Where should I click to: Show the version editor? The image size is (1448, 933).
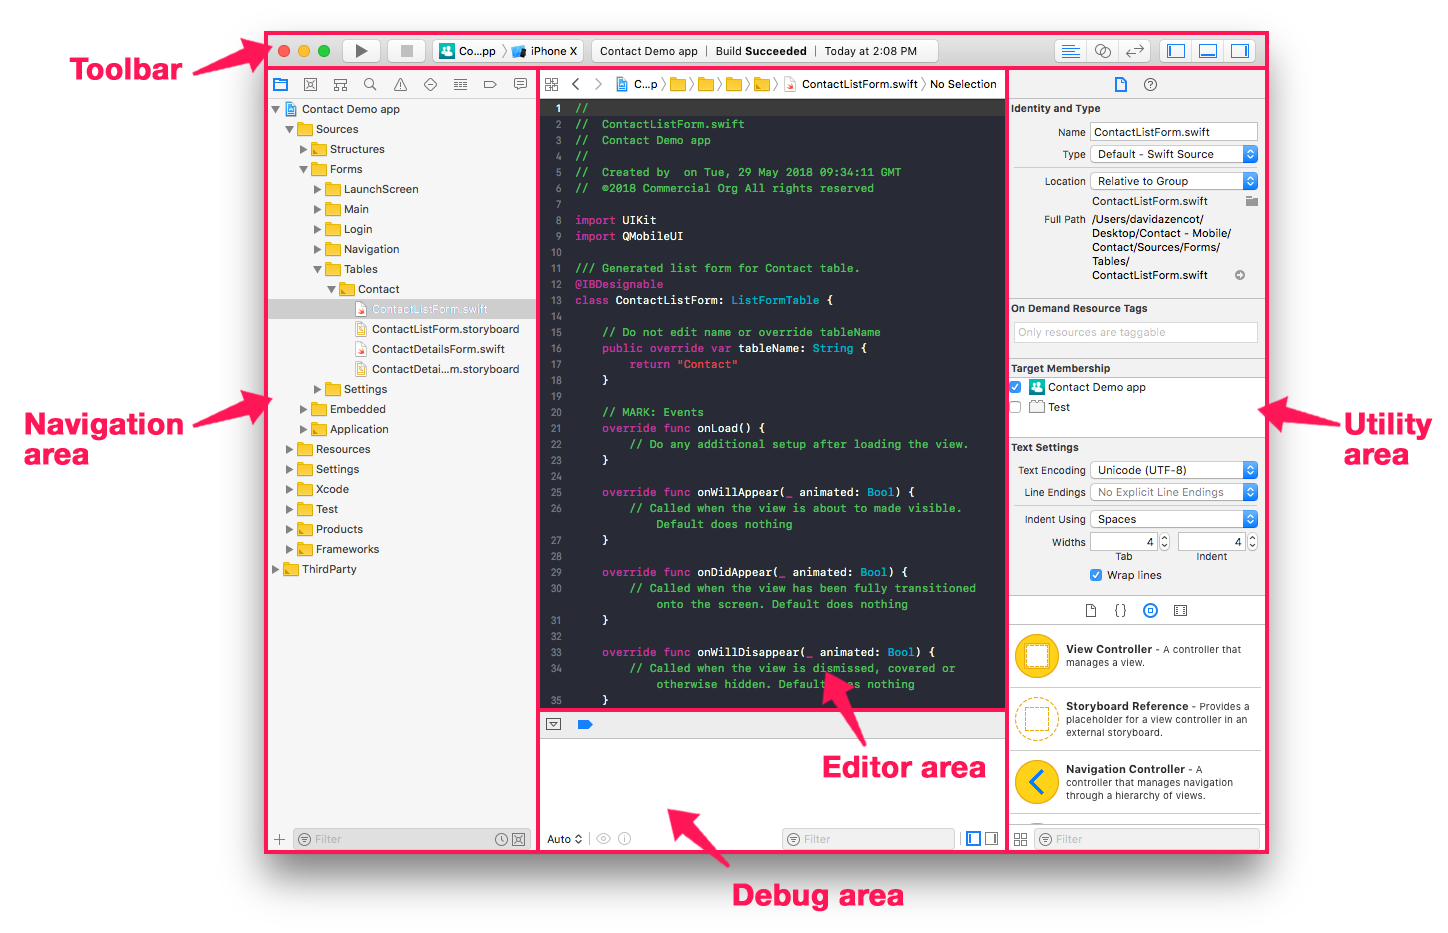(1134, 51)
